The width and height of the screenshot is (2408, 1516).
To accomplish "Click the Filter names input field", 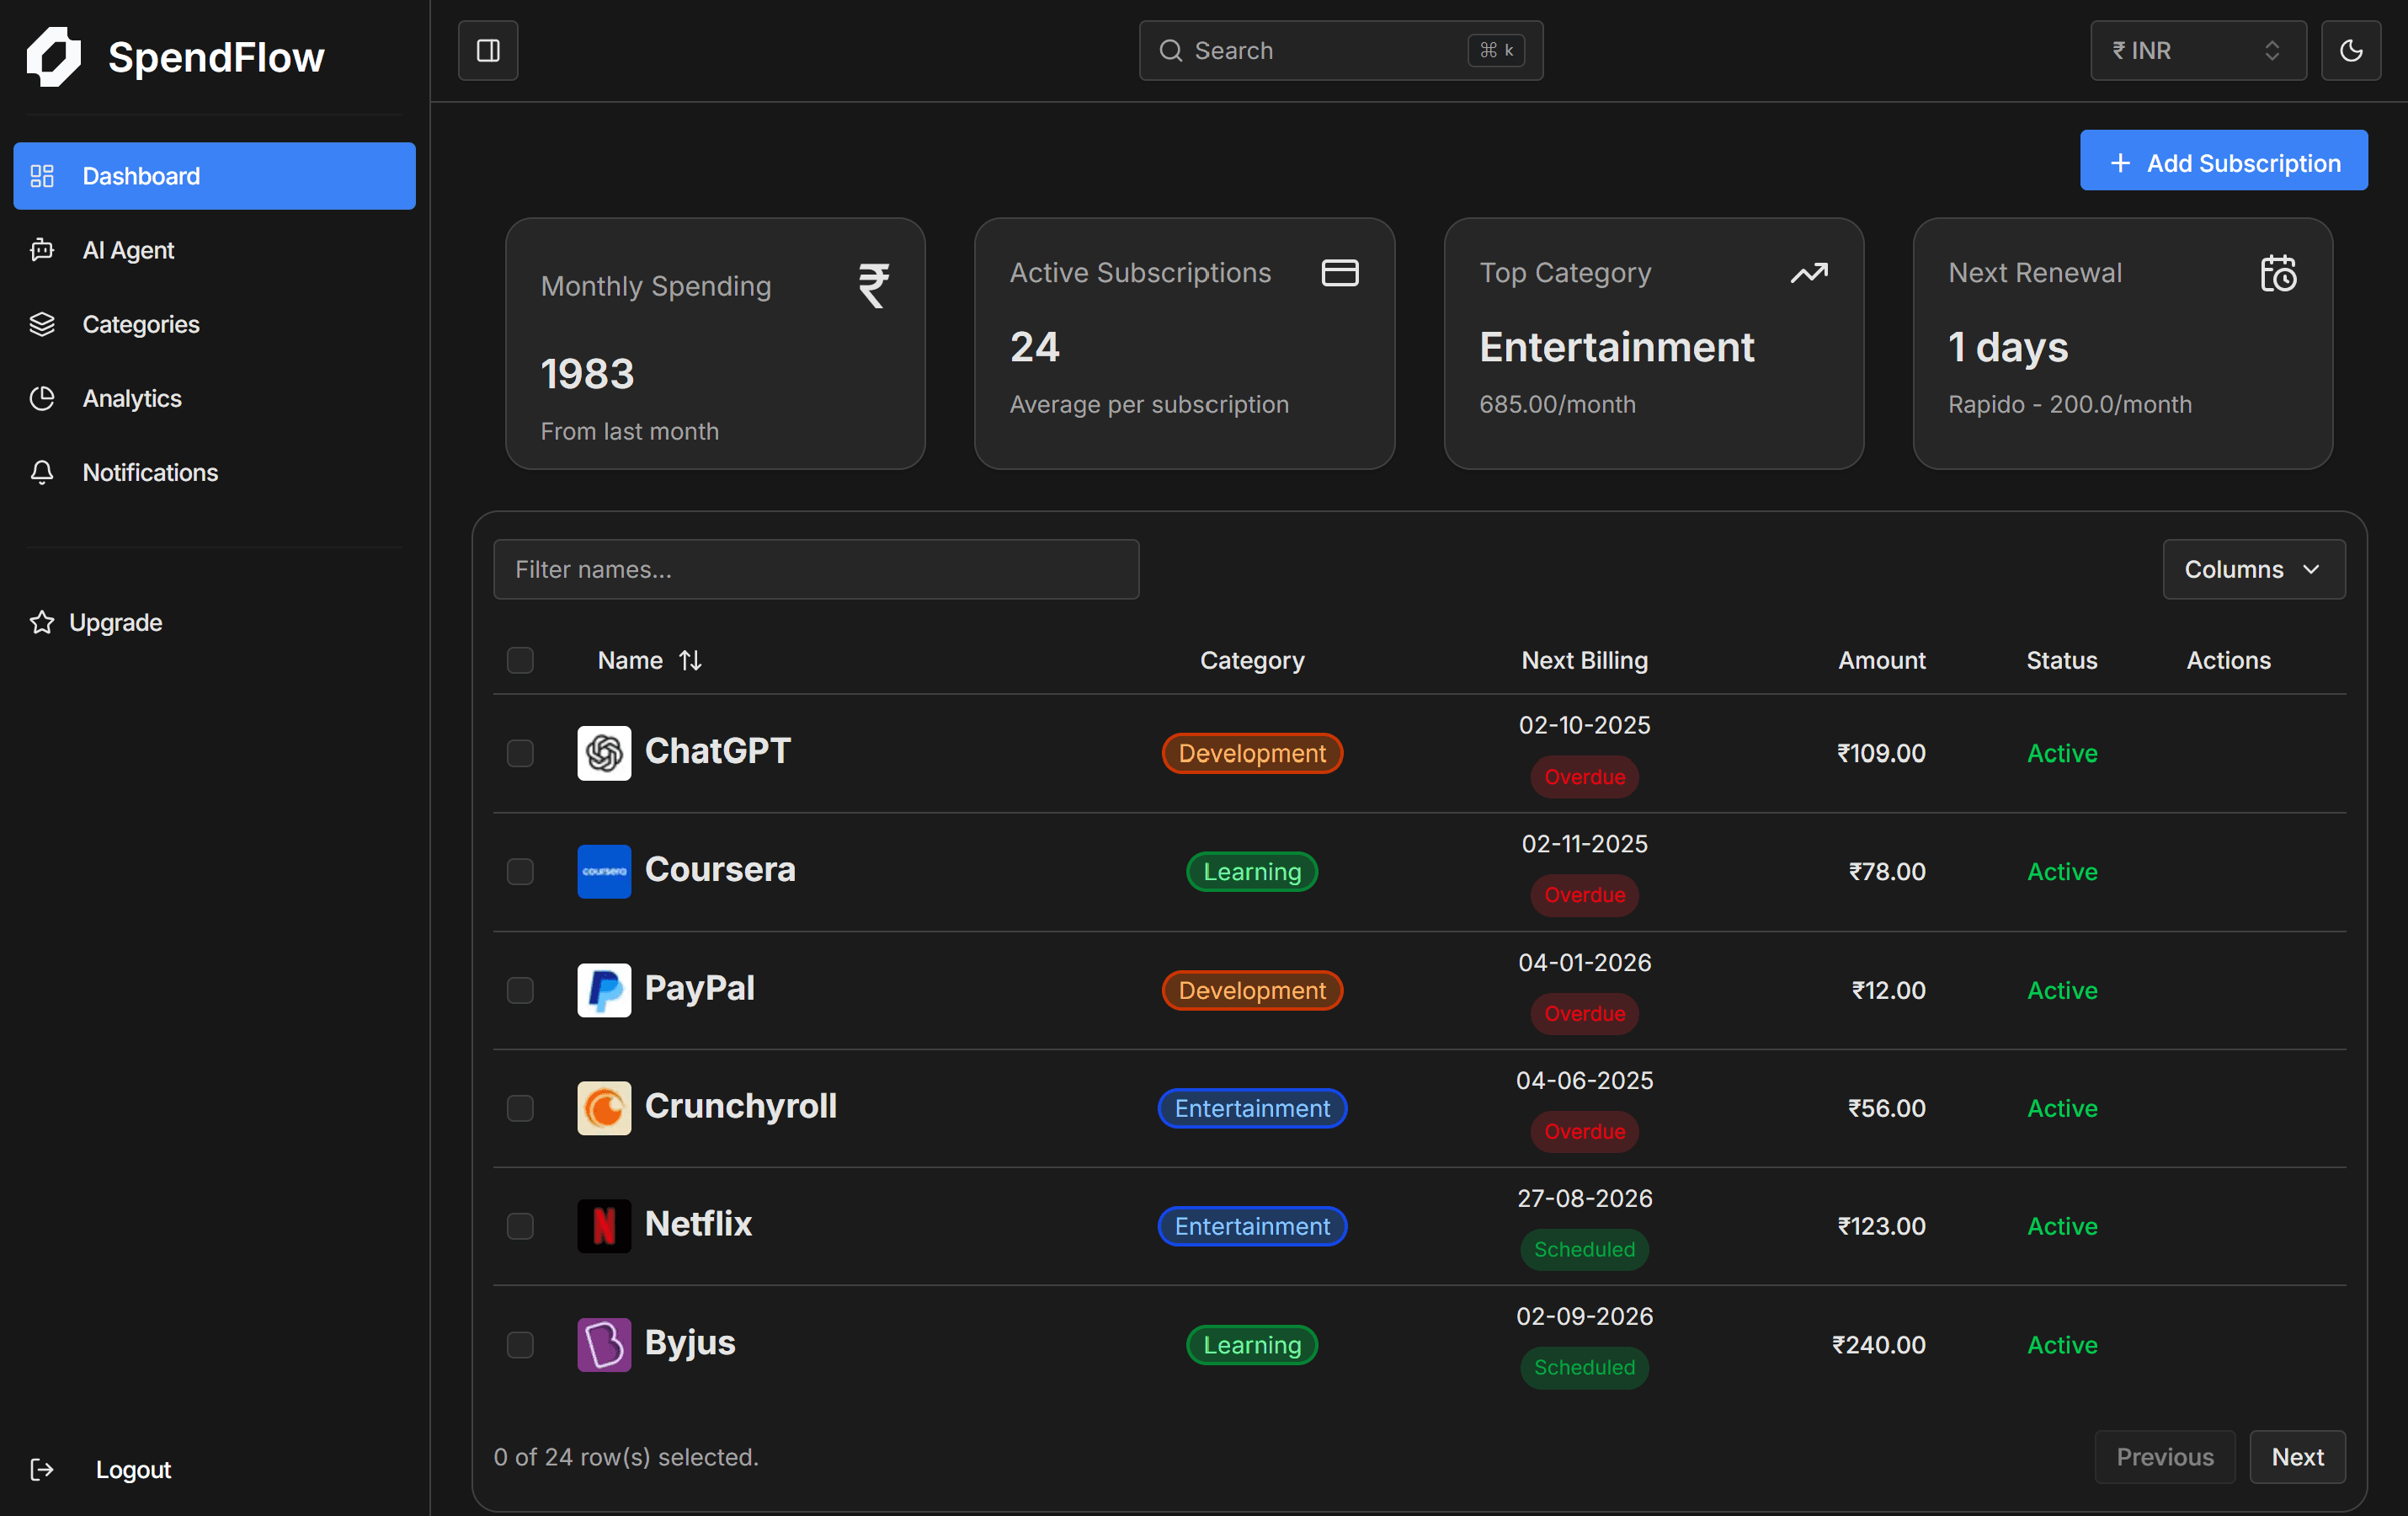I will (816, 569).
